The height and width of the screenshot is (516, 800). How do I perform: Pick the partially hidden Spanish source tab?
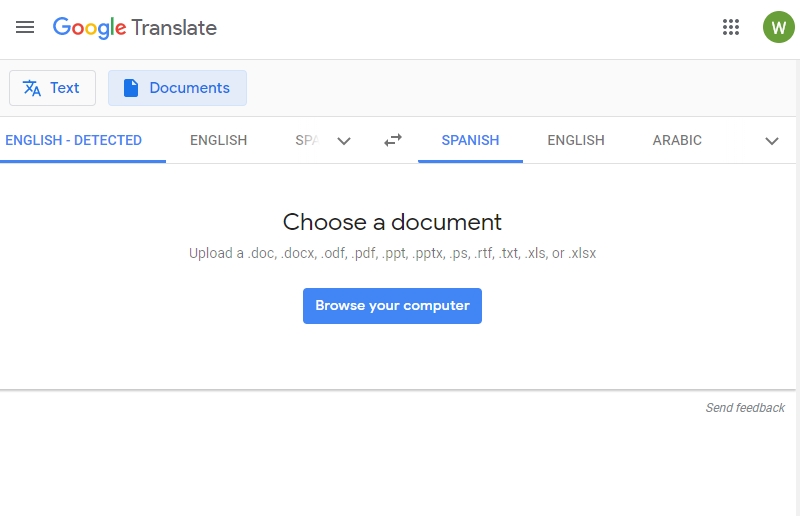(306, 141)
